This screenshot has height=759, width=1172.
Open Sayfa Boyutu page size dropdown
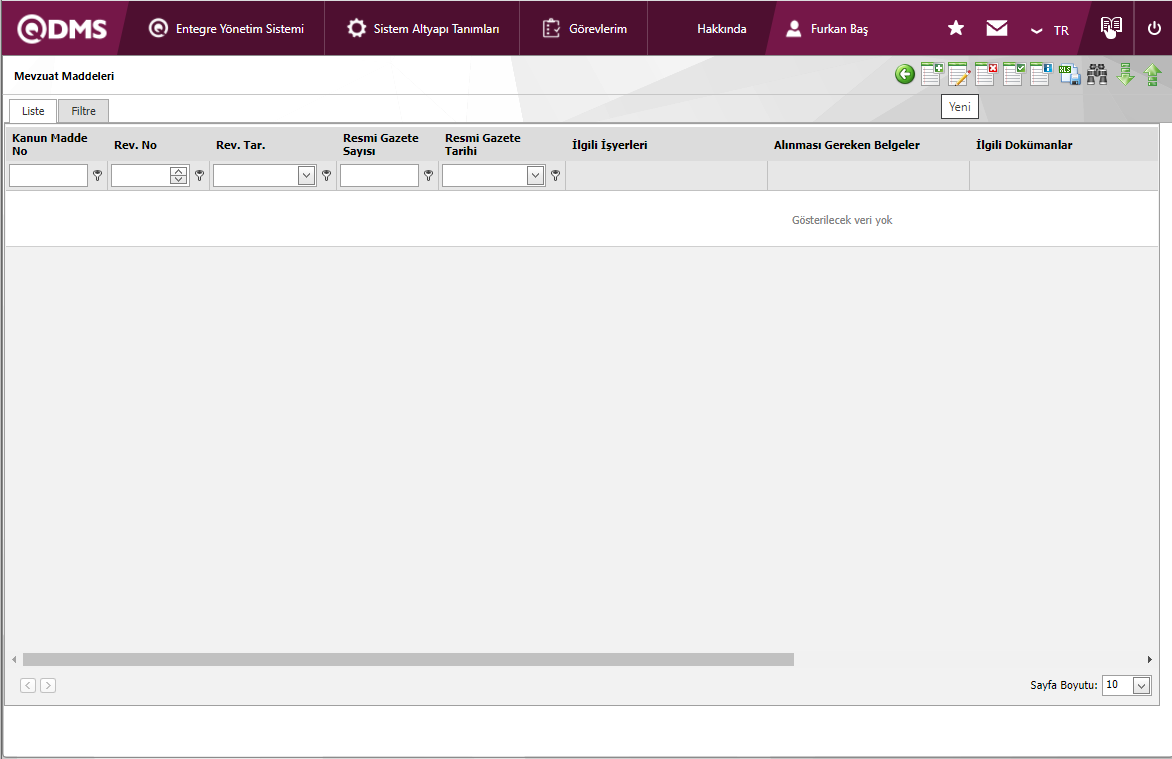(1141, 685)
